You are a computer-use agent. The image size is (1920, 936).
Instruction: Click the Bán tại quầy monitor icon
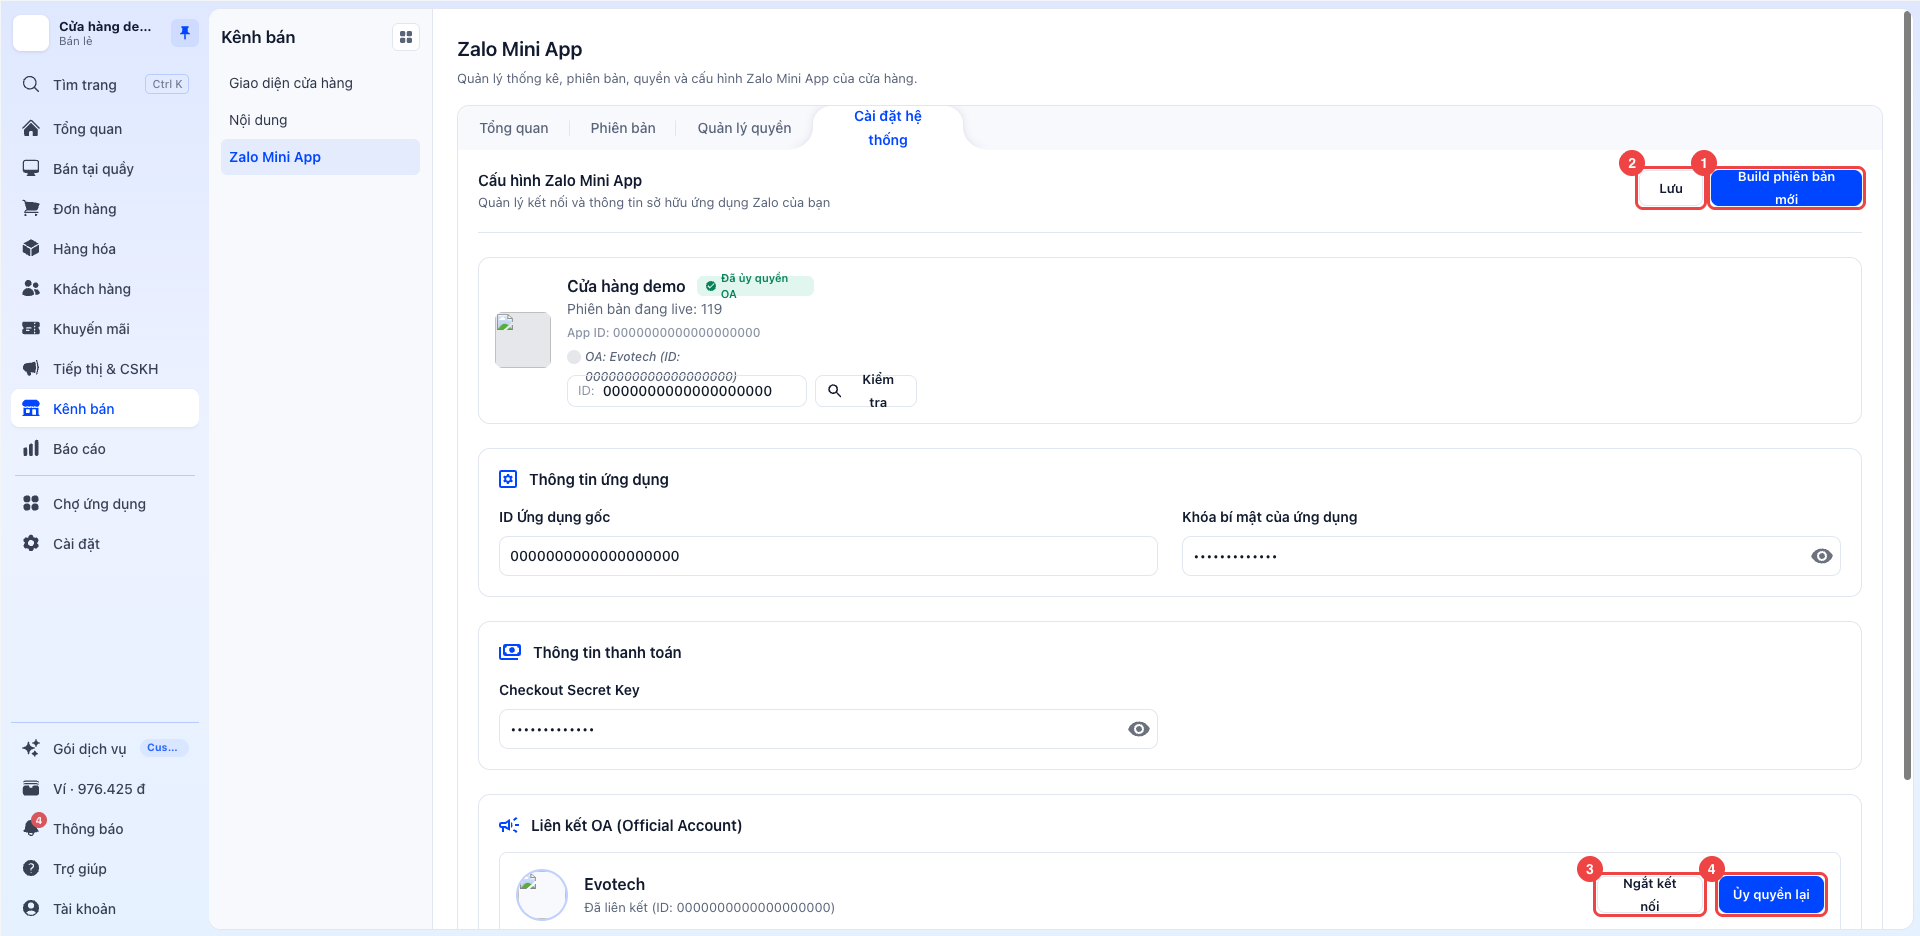click(31, 168)
